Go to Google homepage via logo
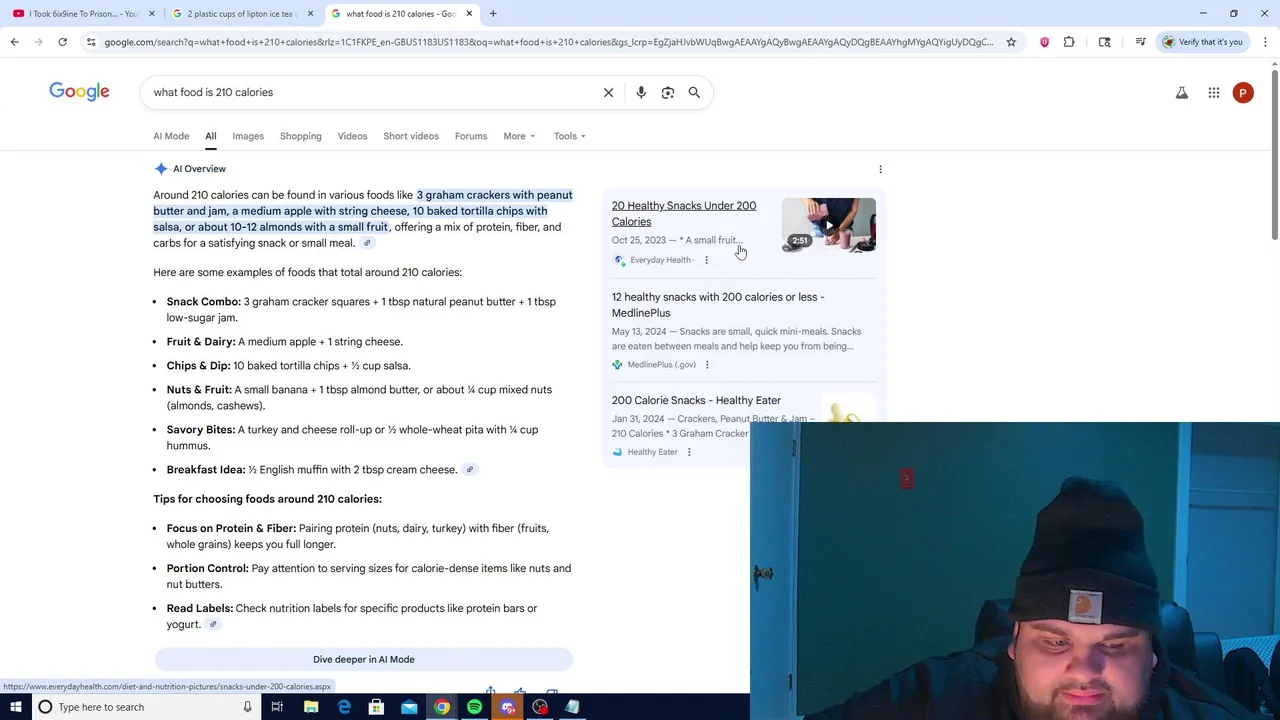The width and height of the screenshot is (1280, 720). [x=80, y=92]
